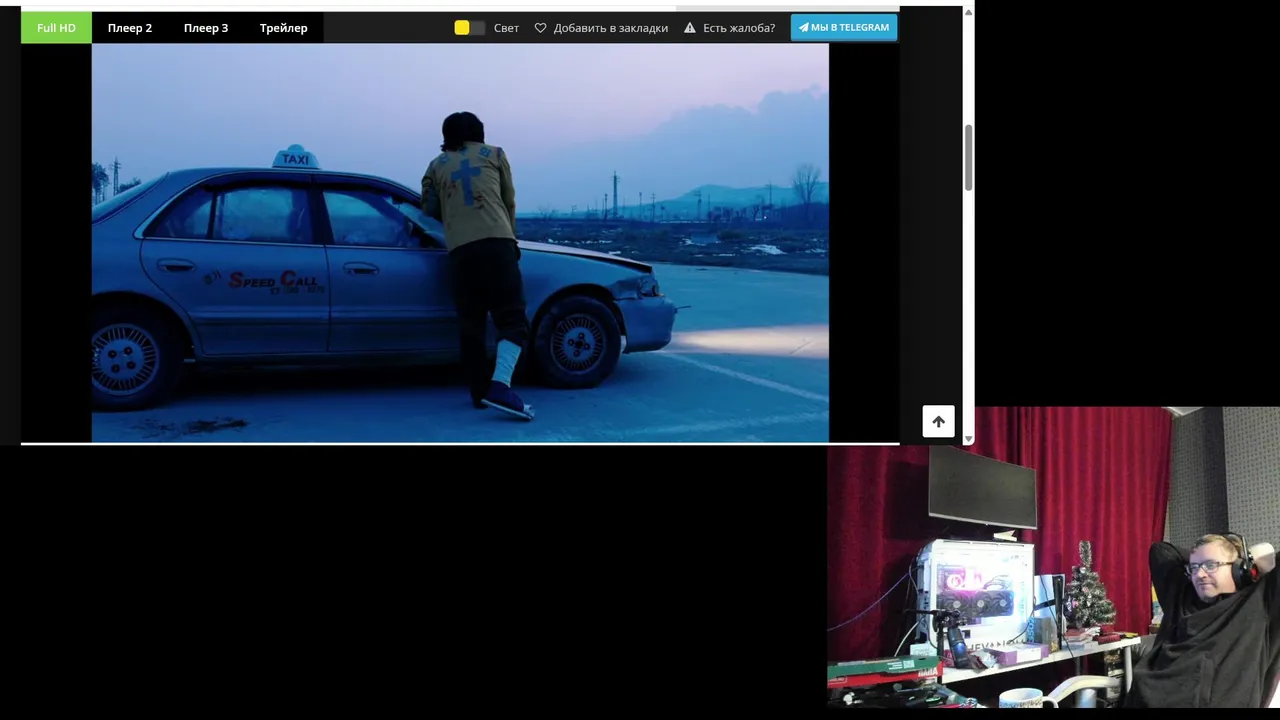The image size is (1280, 720).
Task: Click Добавить в закладки link
Action: click(611, 28)
